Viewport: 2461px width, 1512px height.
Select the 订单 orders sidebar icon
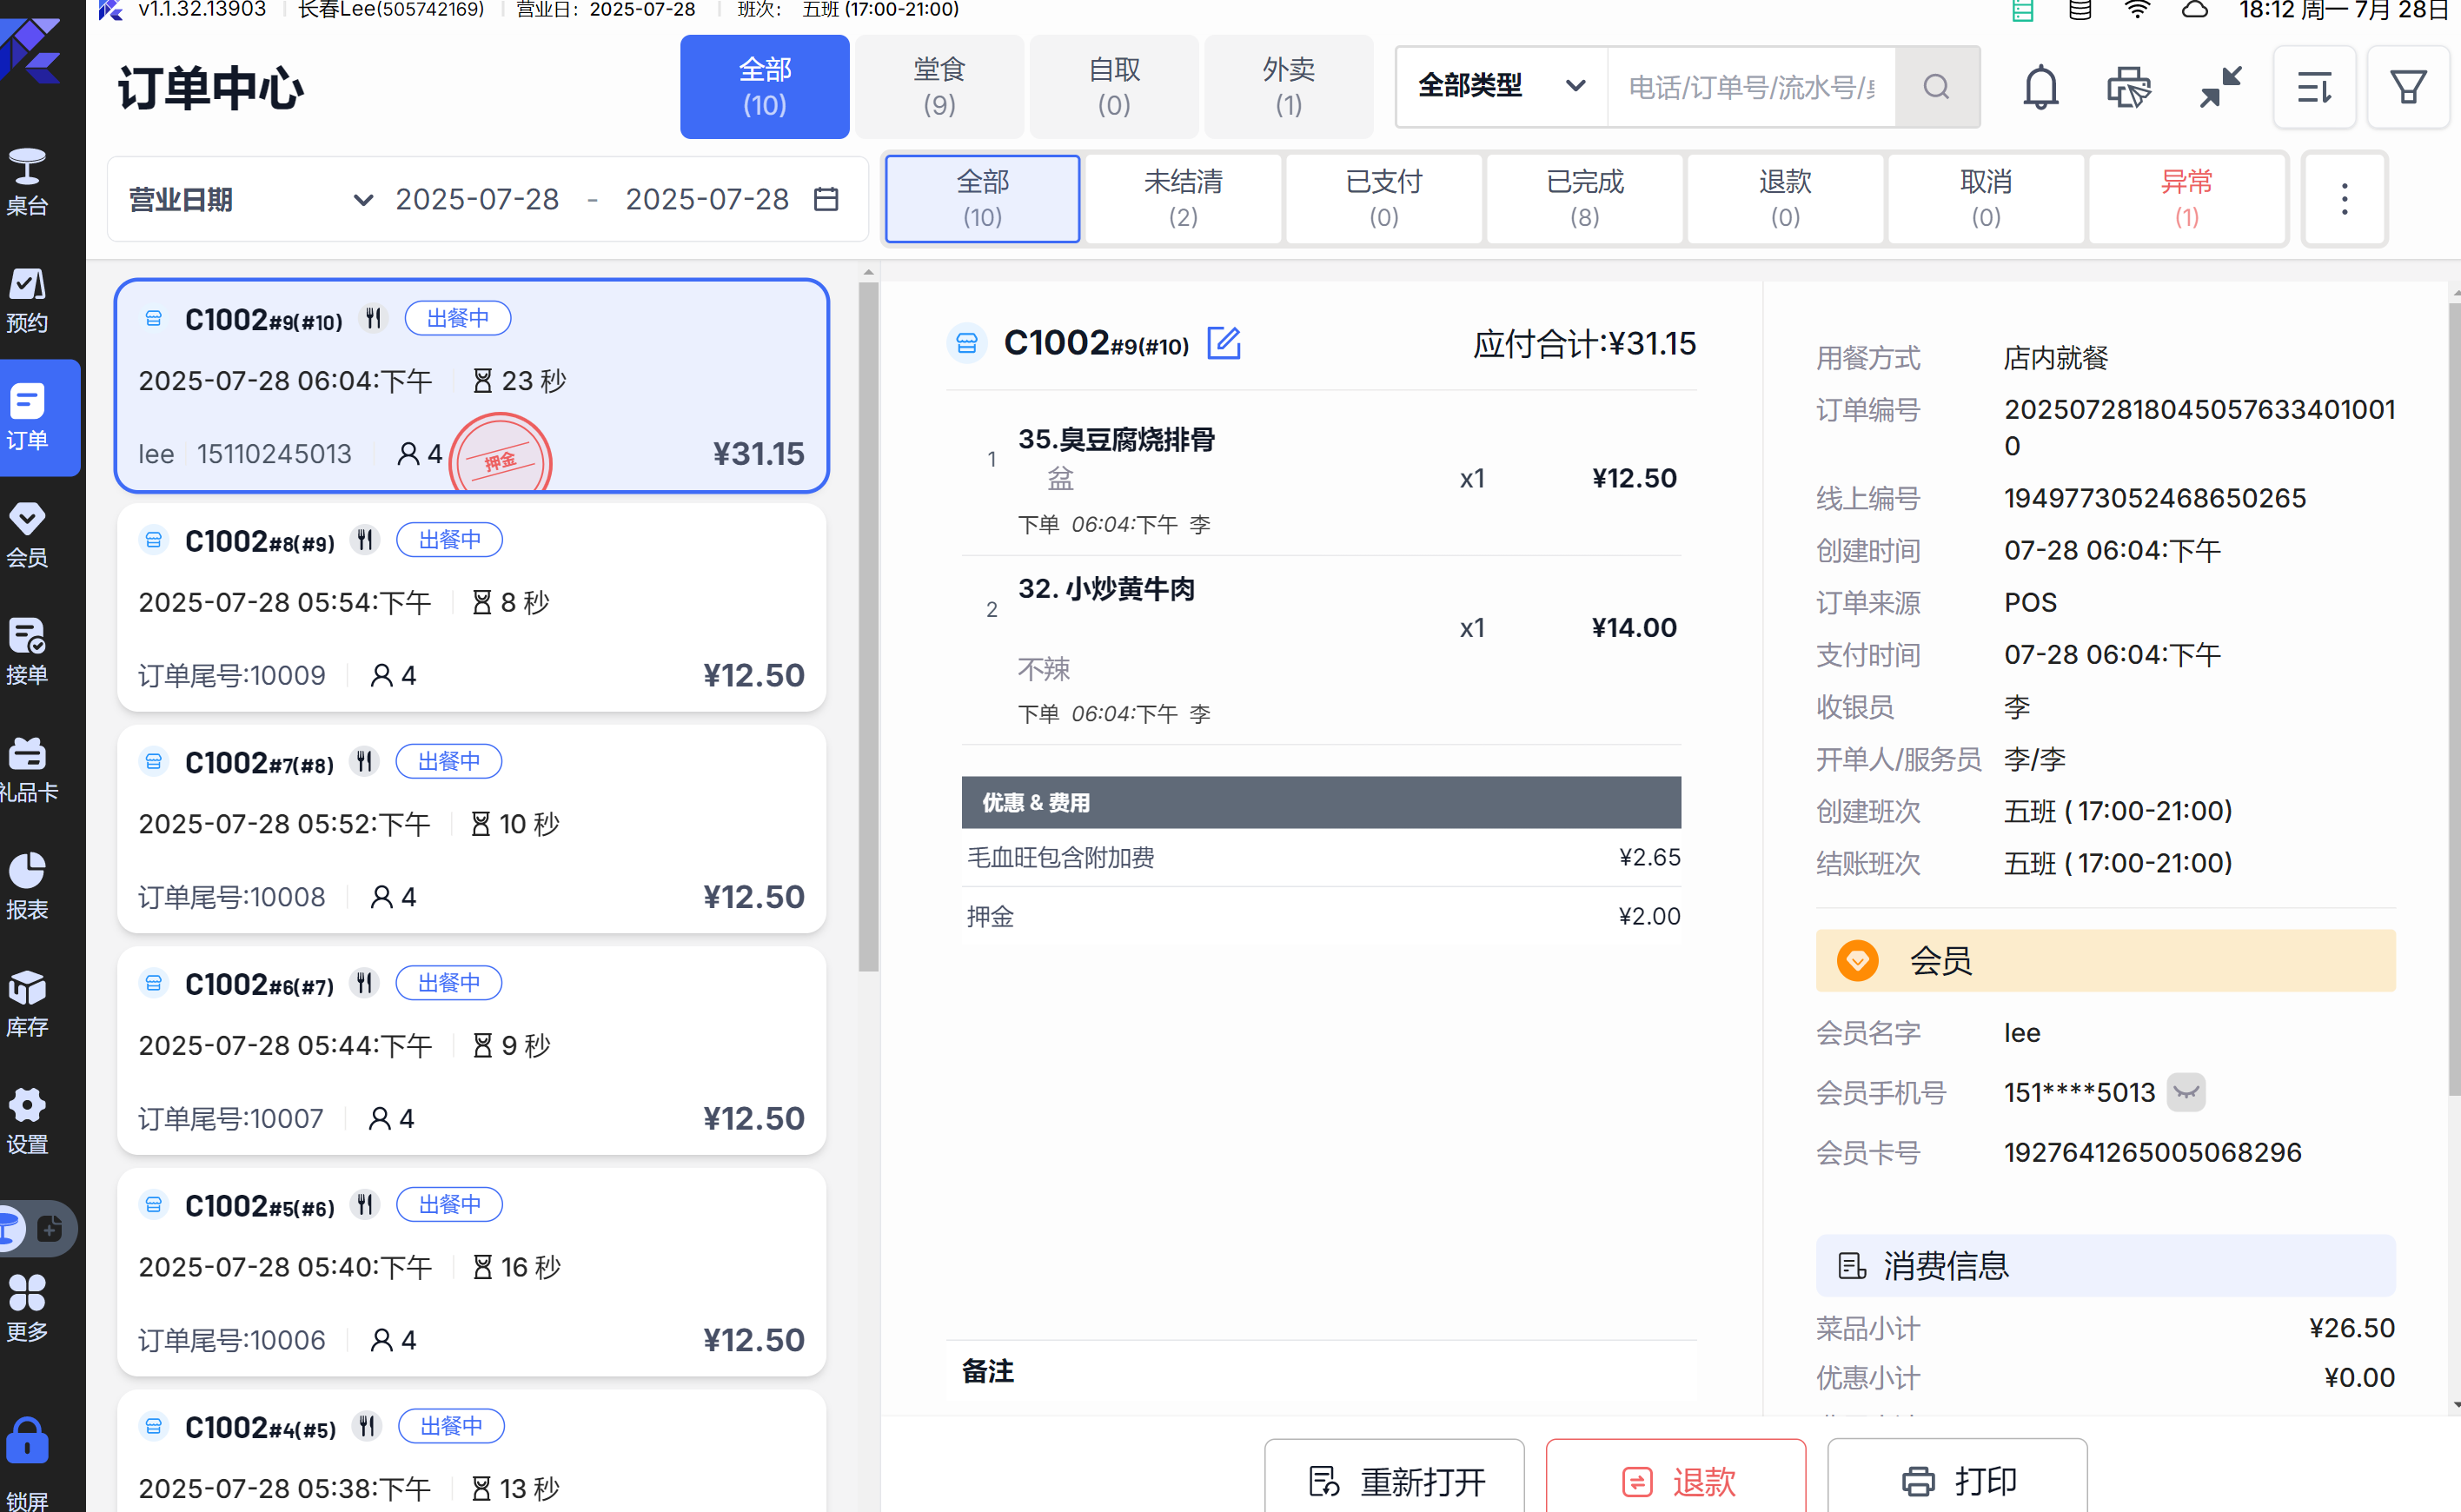[x=27, y=417]
